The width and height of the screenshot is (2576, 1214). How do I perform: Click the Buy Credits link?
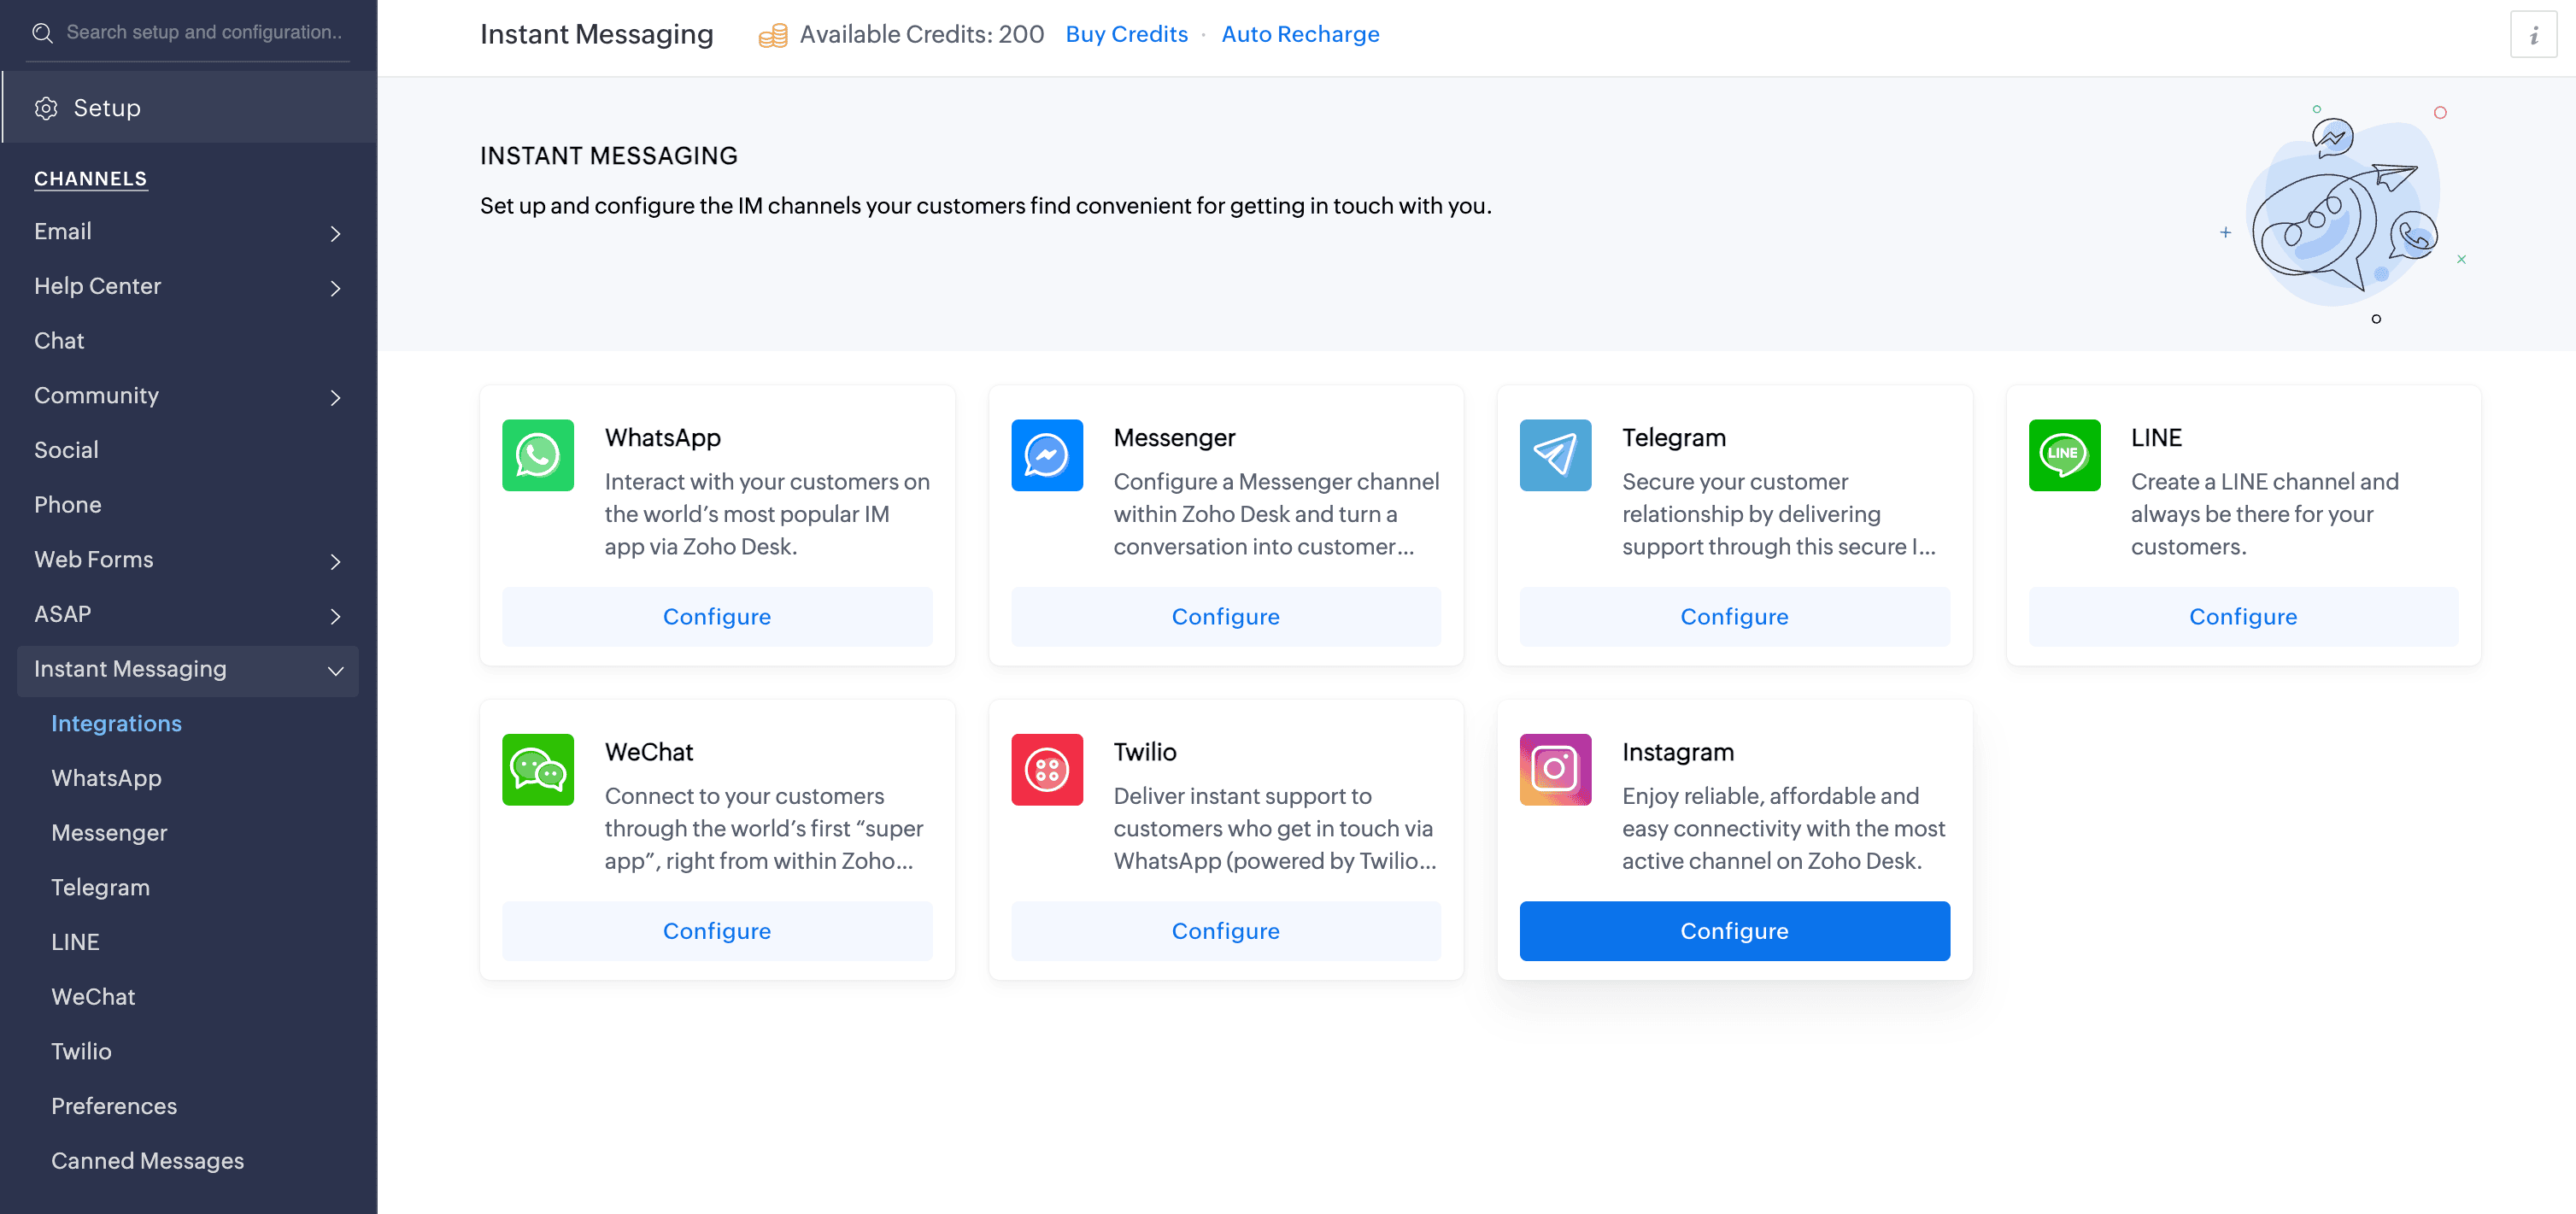tap(1126, 34)
